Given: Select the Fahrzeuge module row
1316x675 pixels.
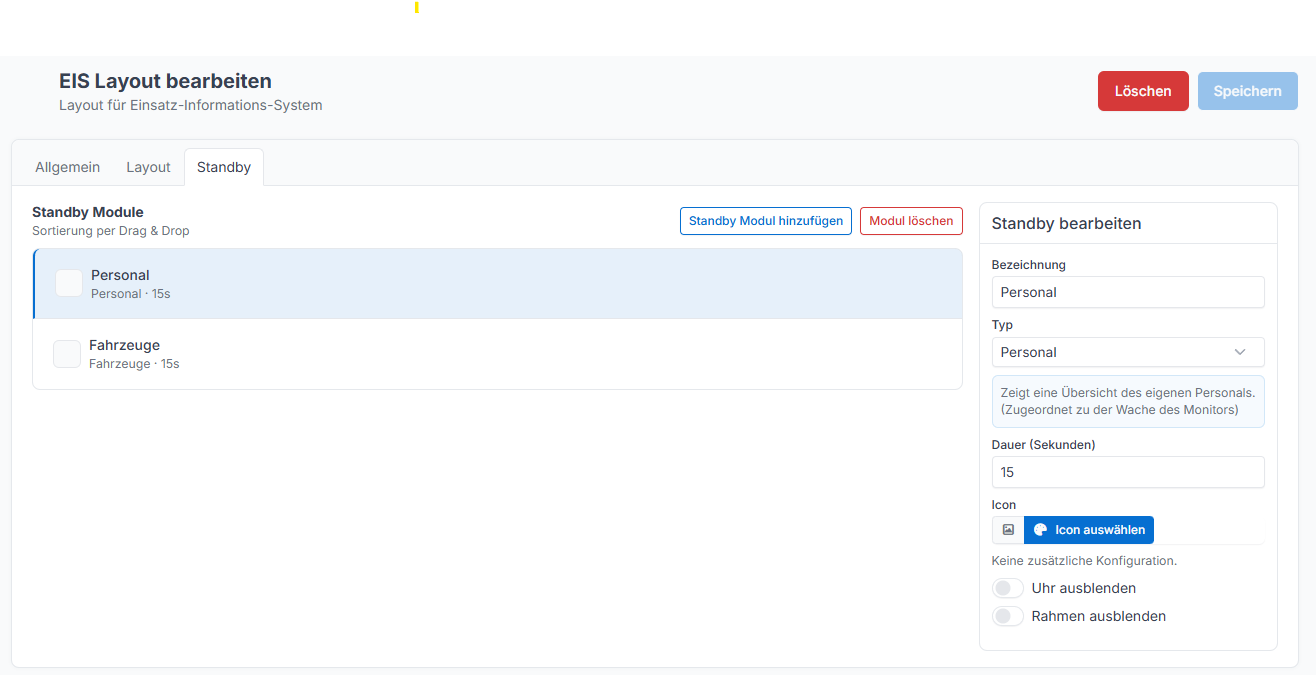Looking at the screenshot, I should tap(498, 354).
